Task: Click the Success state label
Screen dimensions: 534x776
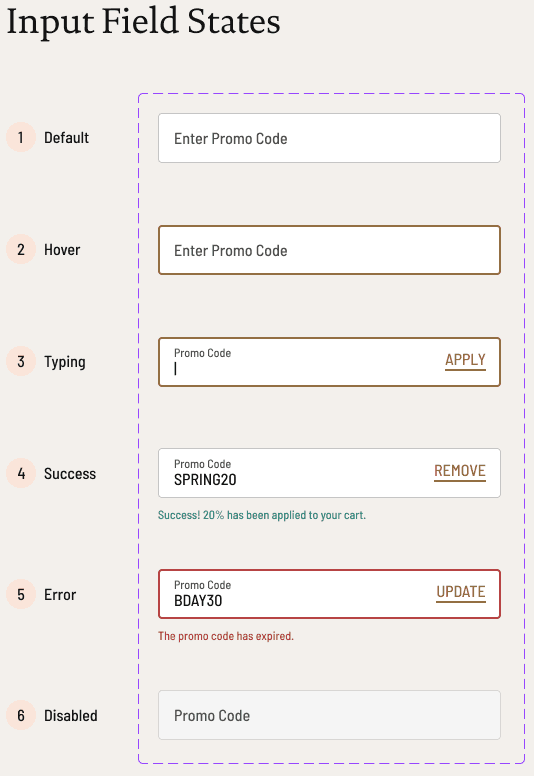Action: click(x=70, y=474)
